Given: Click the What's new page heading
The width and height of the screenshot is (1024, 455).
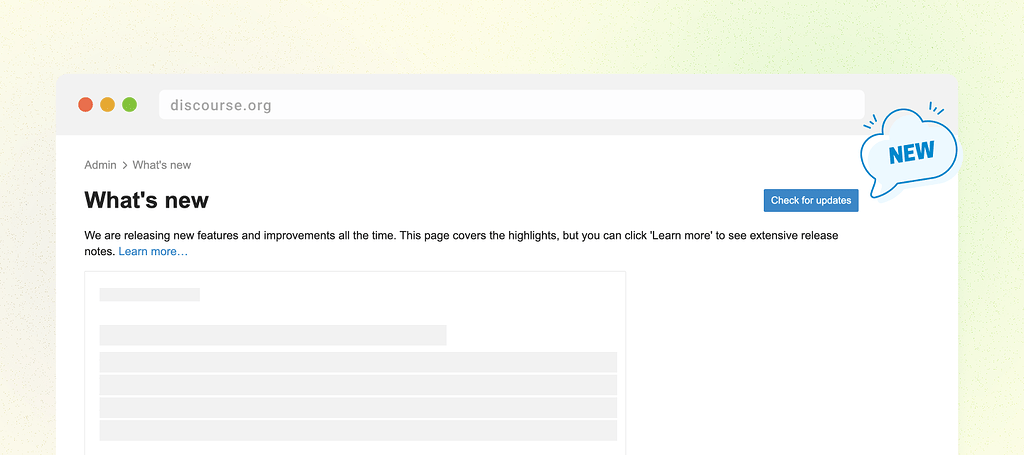Looking at the screenshot, I should 147,200.
